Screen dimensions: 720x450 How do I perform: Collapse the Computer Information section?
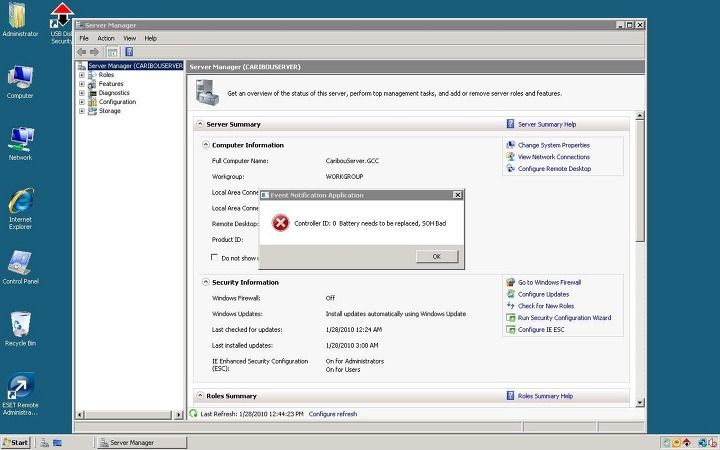[x=206, y=145]
